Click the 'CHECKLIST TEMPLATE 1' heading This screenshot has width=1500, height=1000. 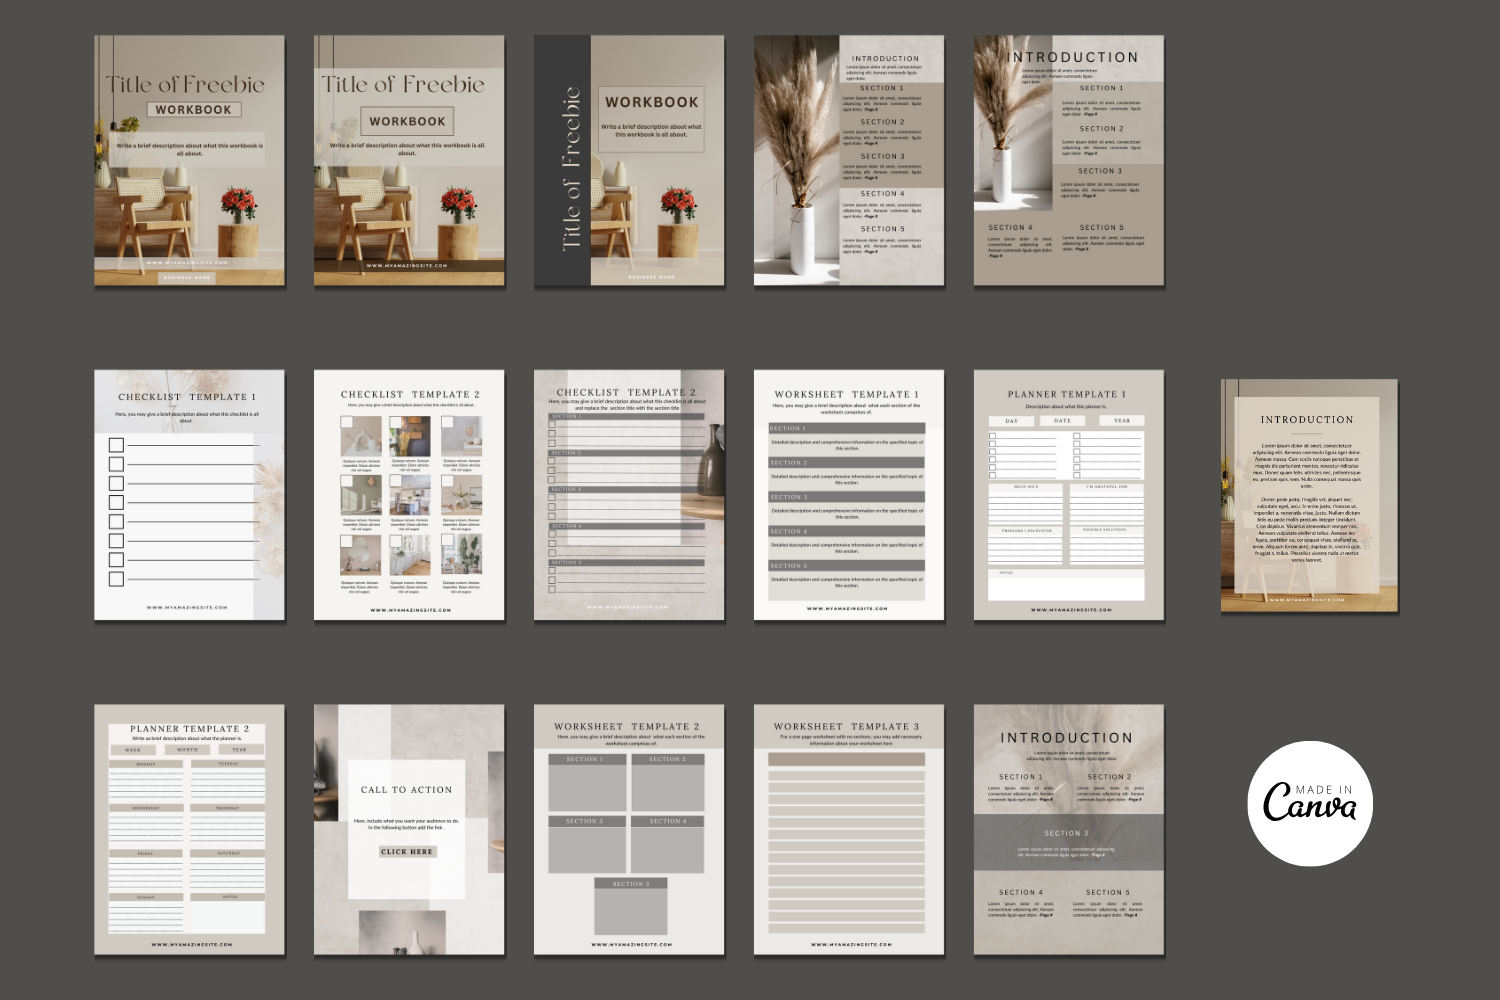coord(187,397)
